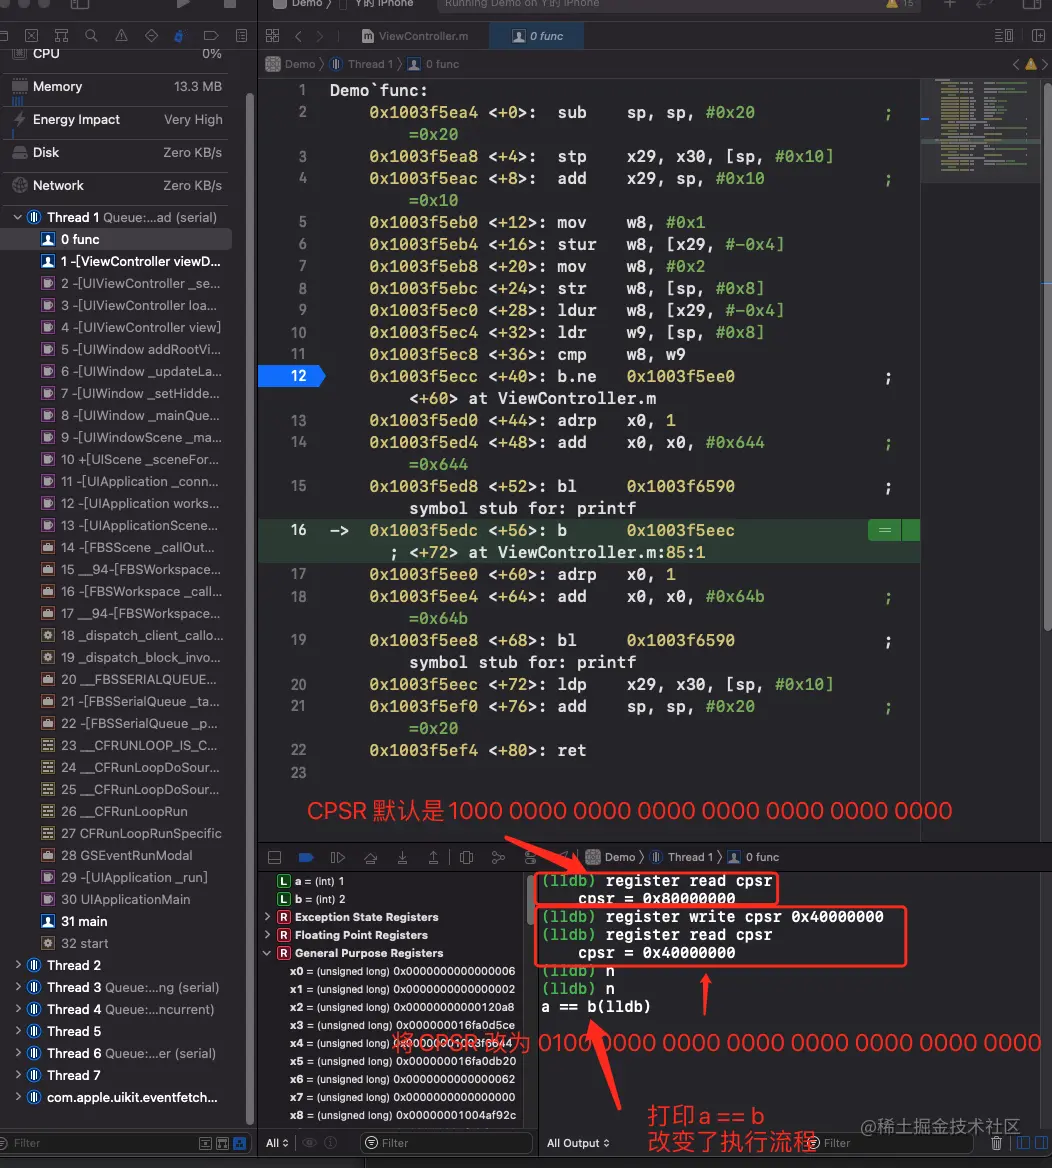Switch to ViewController.m tab
The height and width of the screenshot is (1168, 1052).
click(x=415, y=36)
